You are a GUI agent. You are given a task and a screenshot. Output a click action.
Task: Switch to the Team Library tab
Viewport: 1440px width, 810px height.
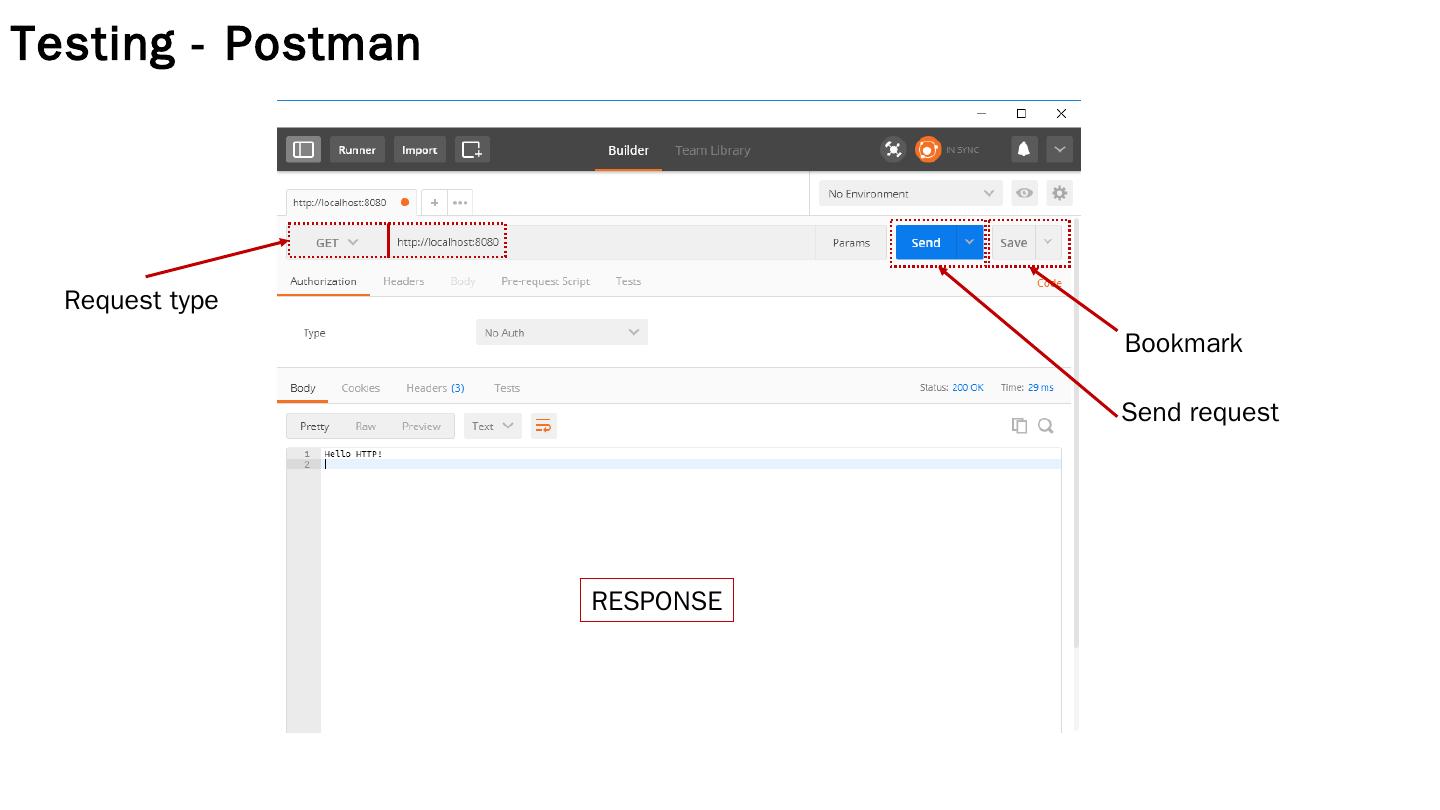(x=712, y=150)
